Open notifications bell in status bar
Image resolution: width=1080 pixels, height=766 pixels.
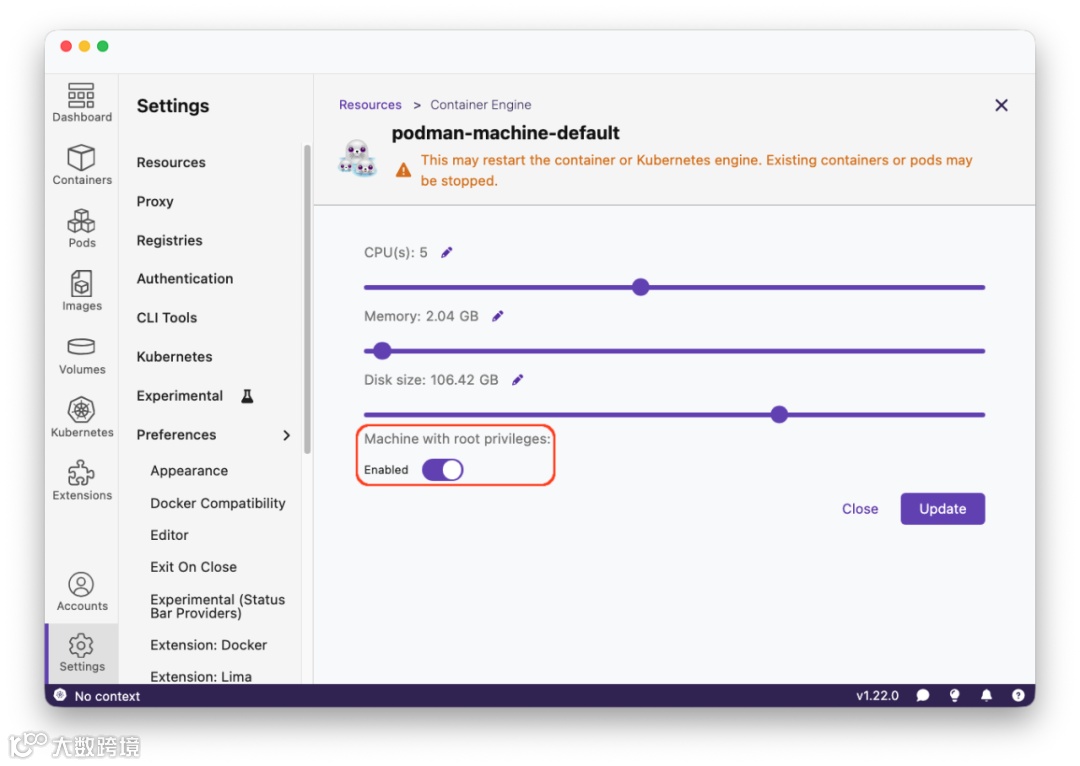click(986, 696)
